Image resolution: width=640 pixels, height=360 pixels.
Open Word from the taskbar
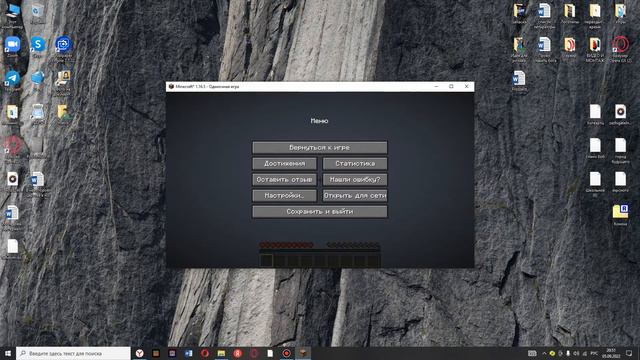coord(189,353)
